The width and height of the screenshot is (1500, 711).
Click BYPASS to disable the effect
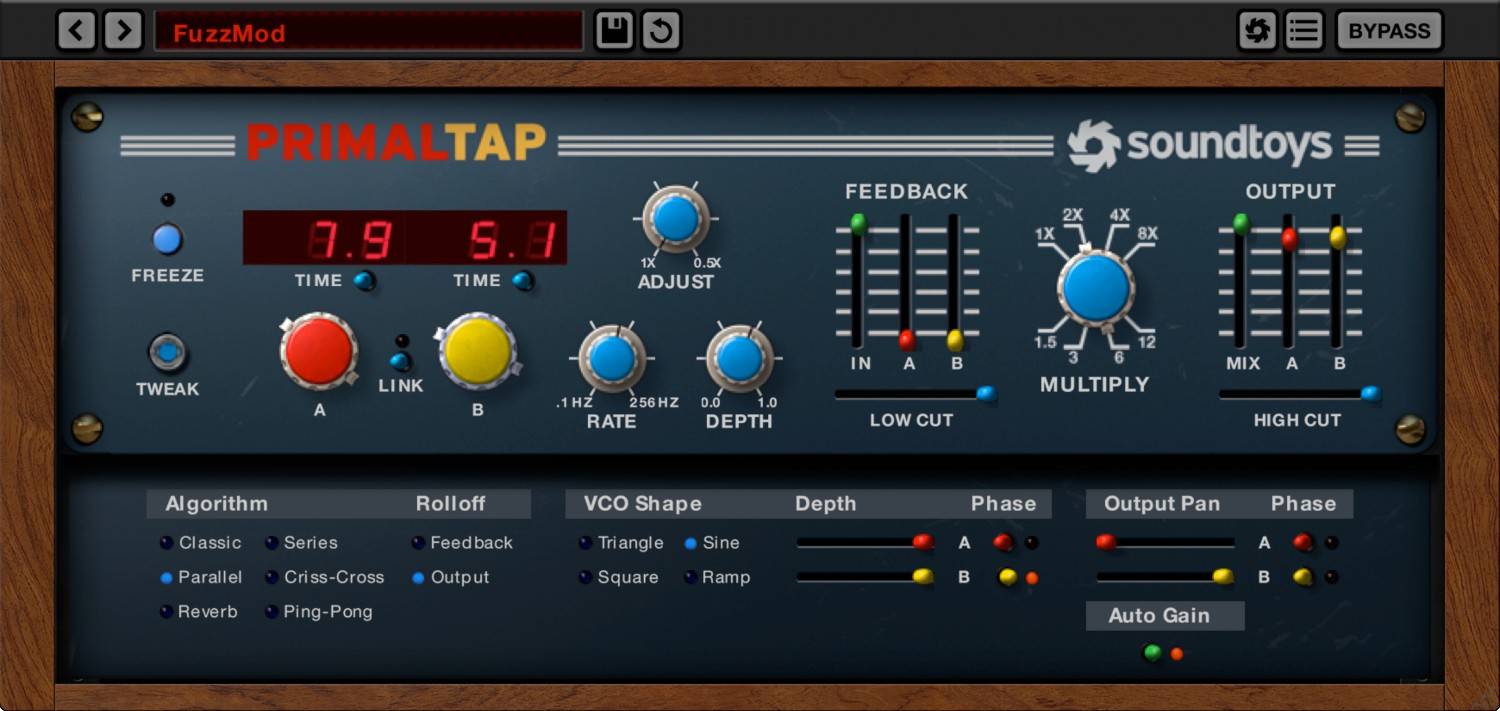pos(1388,30)
